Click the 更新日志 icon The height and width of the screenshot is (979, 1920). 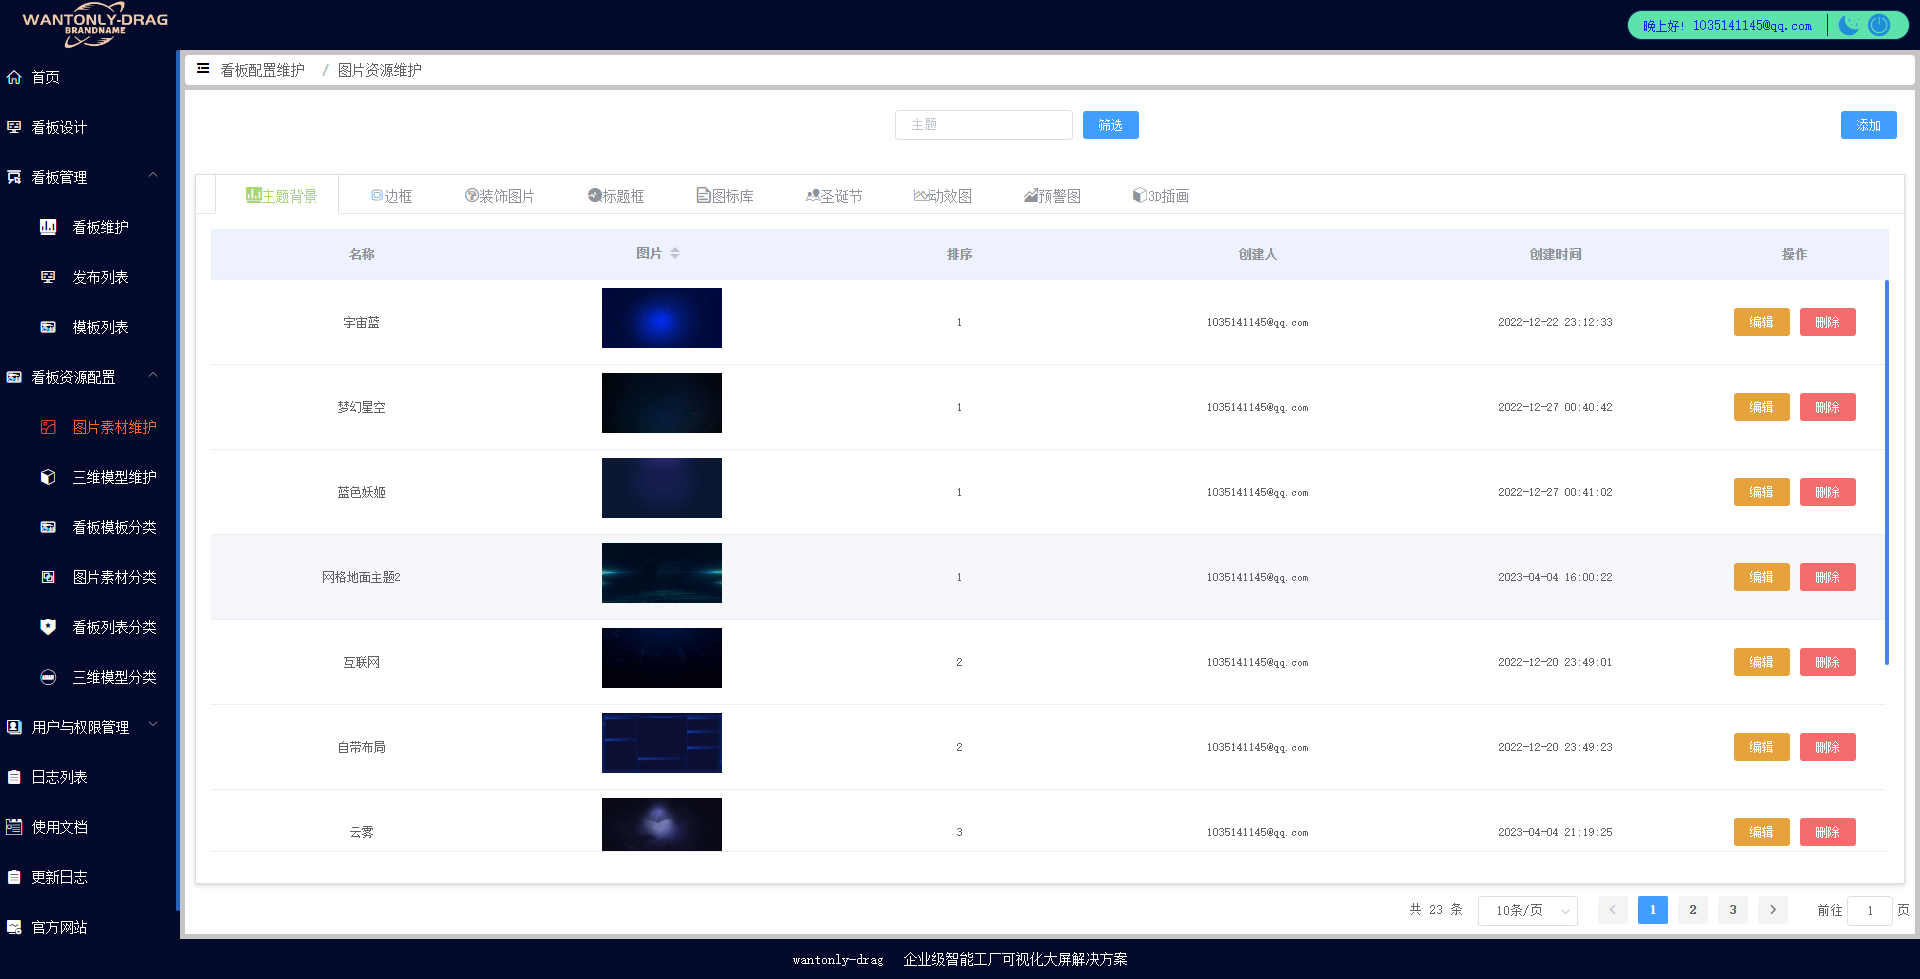coord(14,877)
